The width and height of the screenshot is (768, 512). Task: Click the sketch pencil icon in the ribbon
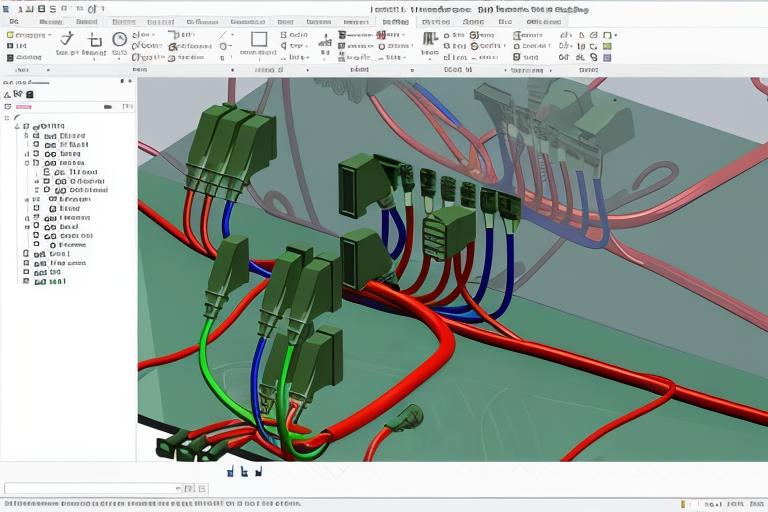pyautogui.click(x=66, y=40)
